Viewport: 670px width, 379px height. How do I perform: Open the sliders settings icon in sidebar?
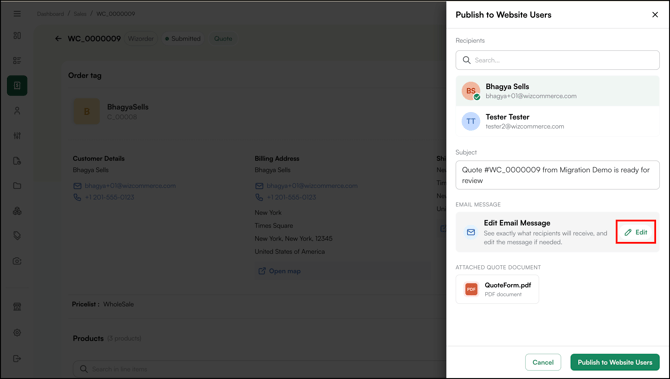[x=17, y=136]
